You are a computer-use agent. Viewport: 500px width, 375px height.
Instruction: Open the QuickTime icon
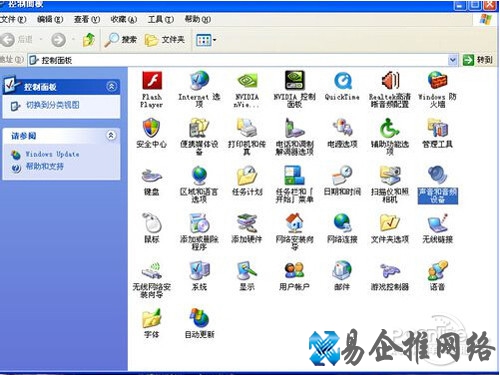point(342,86)
